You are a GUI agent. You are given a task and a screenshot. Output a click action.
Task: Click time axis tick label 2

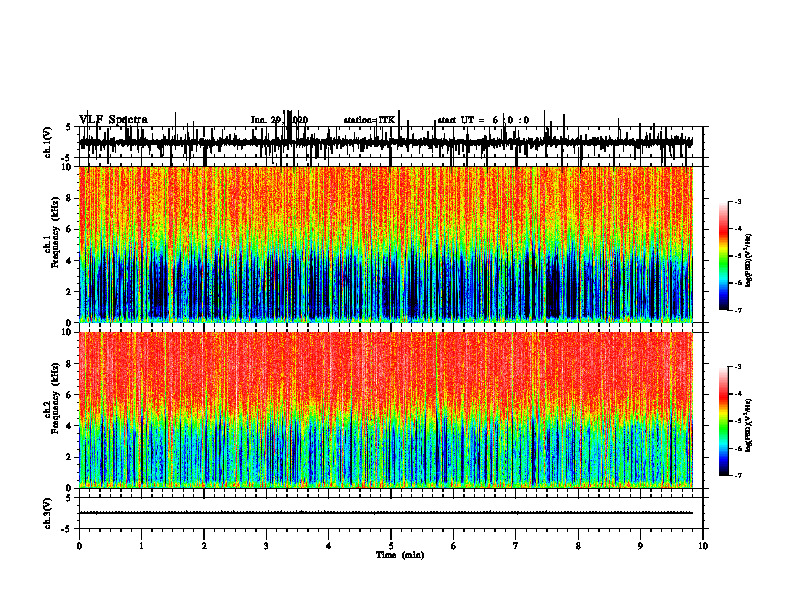coord(204,546)
